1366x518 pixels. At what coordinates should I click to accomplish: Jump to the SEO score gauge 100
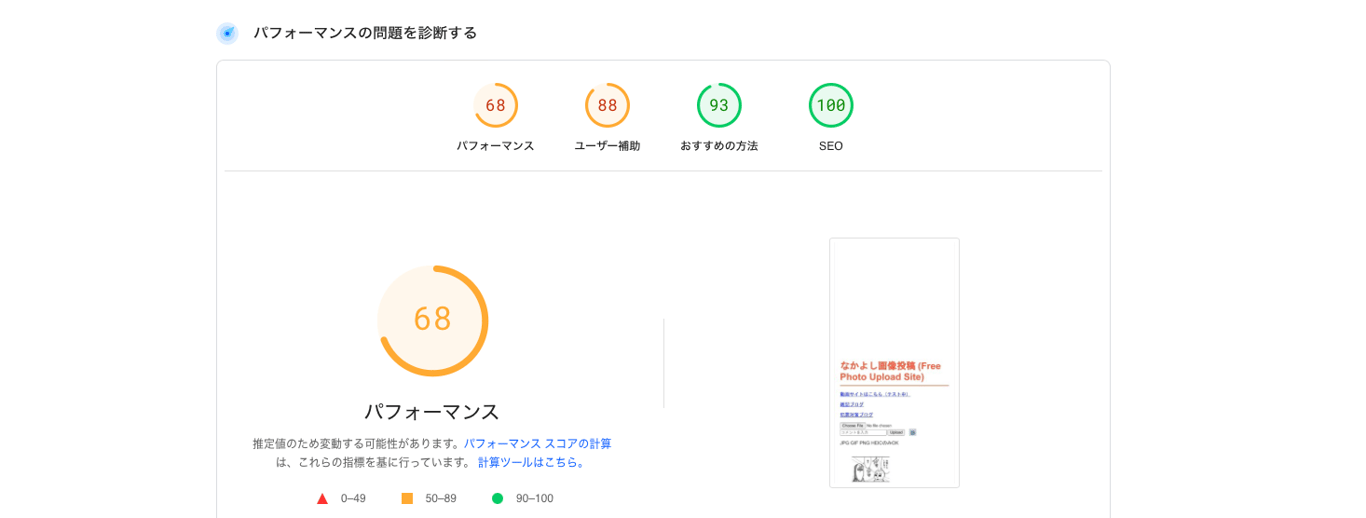(831, 105)
